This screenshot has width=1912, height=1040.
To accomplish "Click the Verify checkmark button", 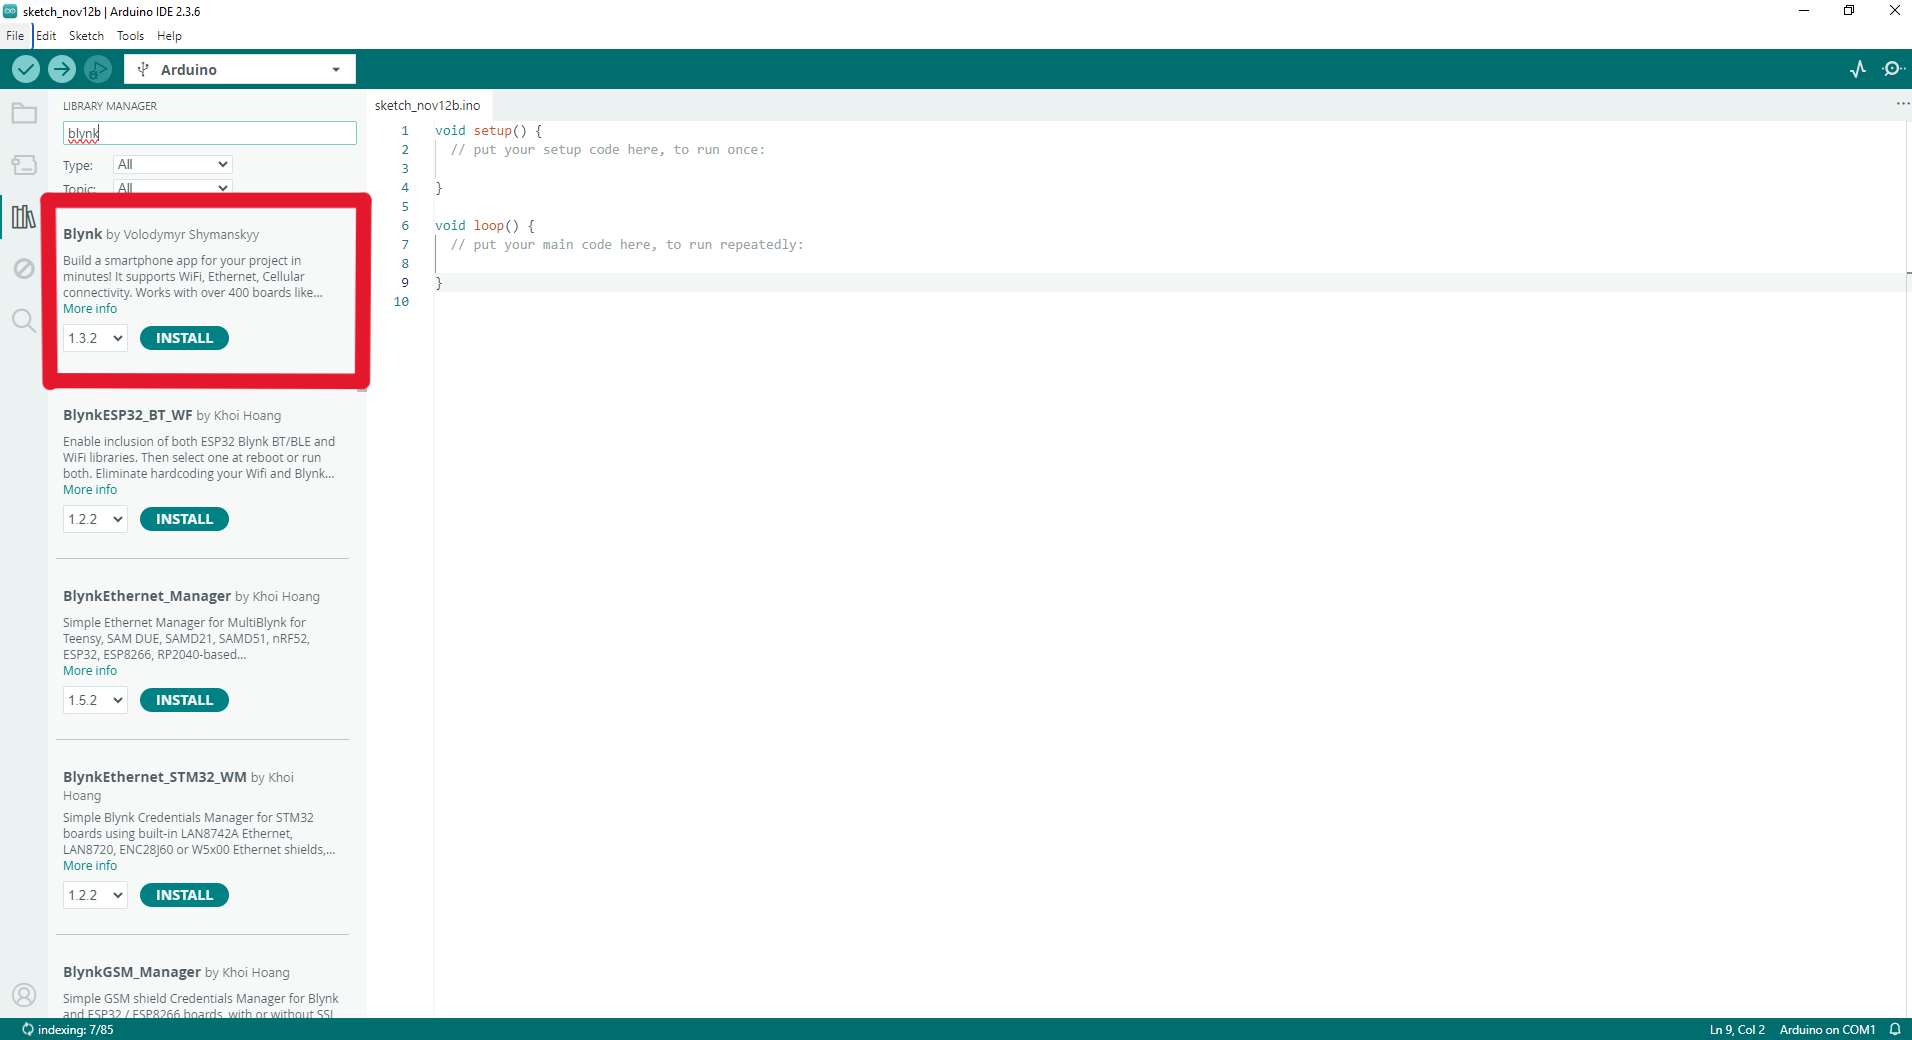I will pos(26,69).
